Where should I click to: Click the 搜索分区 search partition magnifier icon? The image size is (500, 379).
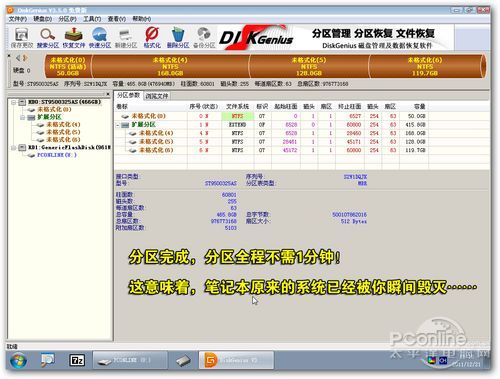[x=47, y=38]
